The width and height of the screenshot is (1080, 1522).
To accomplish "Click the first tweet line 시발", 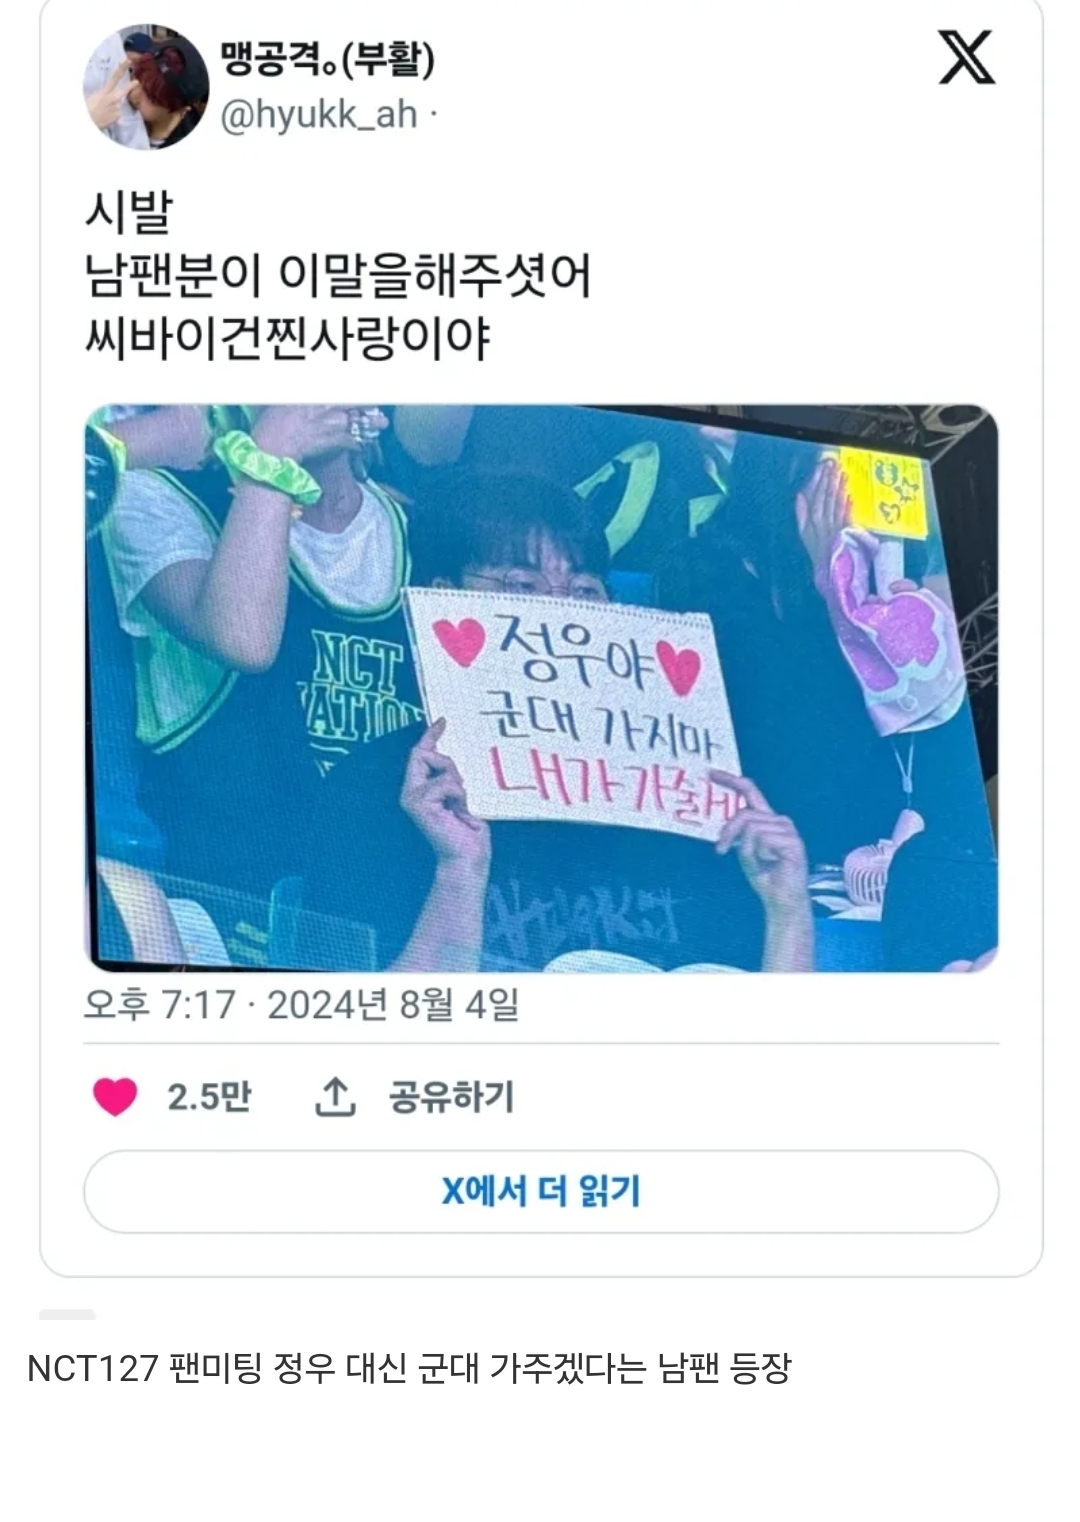I will (129, 211).
